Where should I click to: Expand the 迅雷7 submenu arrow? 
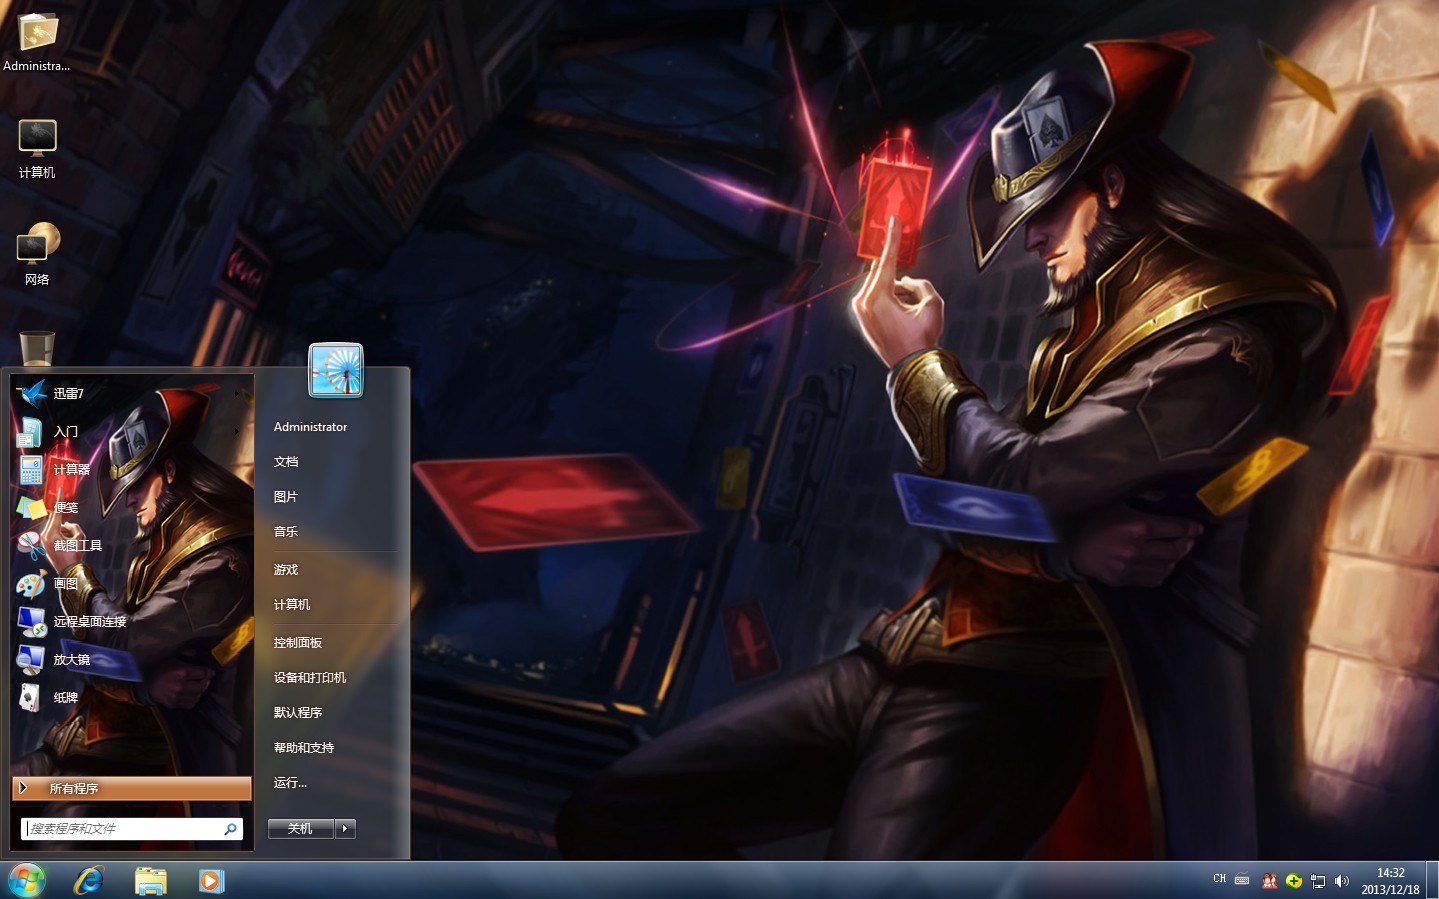tap(237, 393)
